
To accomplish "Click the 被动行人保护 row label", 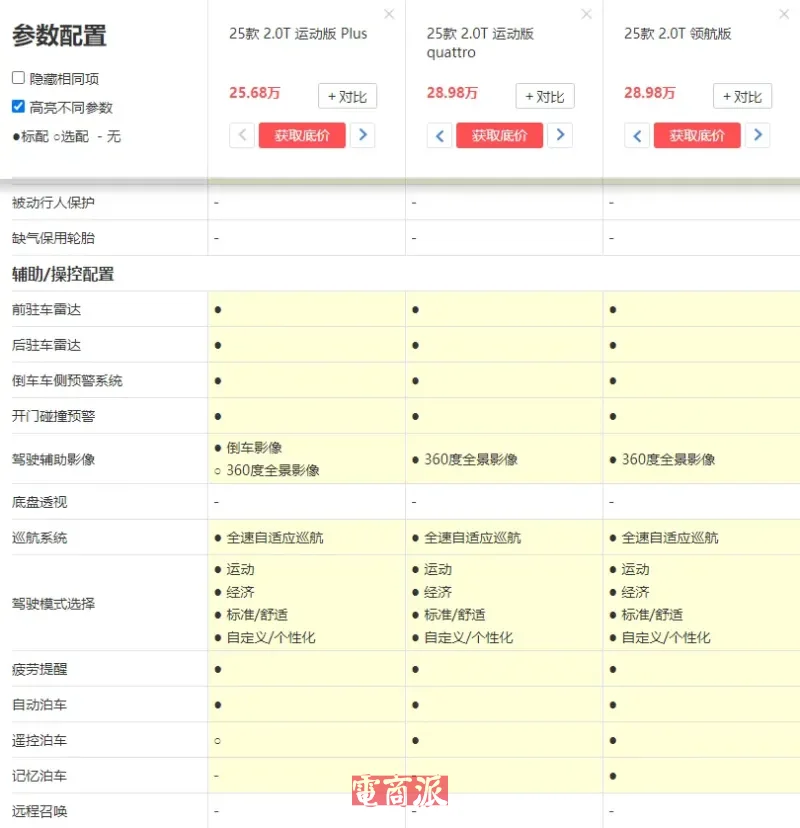I will 53,203.
